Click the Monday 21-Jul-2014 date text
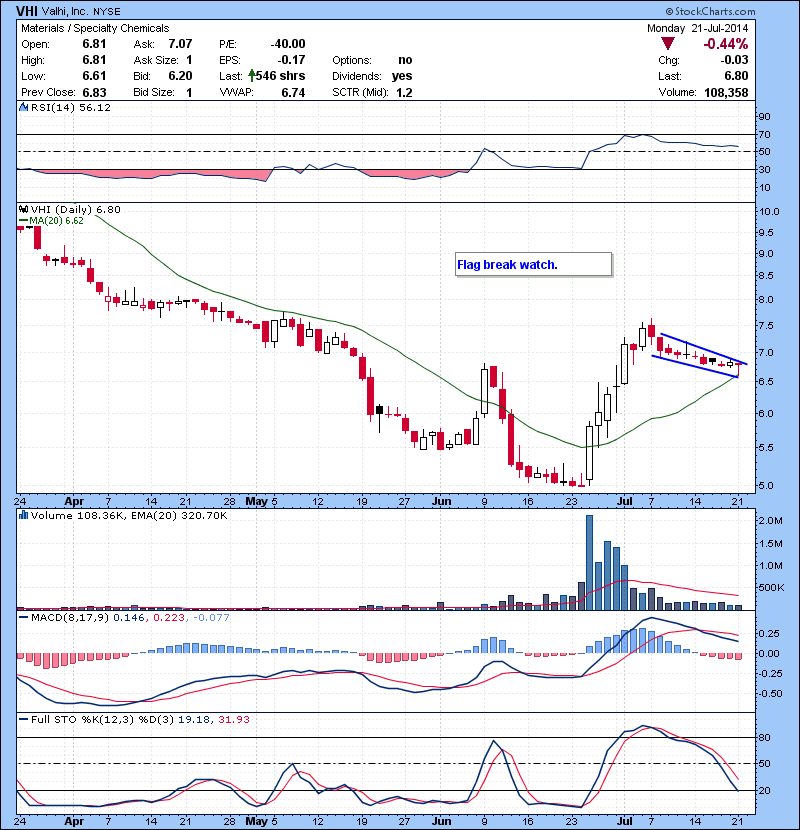This screenshot has height=830, width=800. (697, 28)
